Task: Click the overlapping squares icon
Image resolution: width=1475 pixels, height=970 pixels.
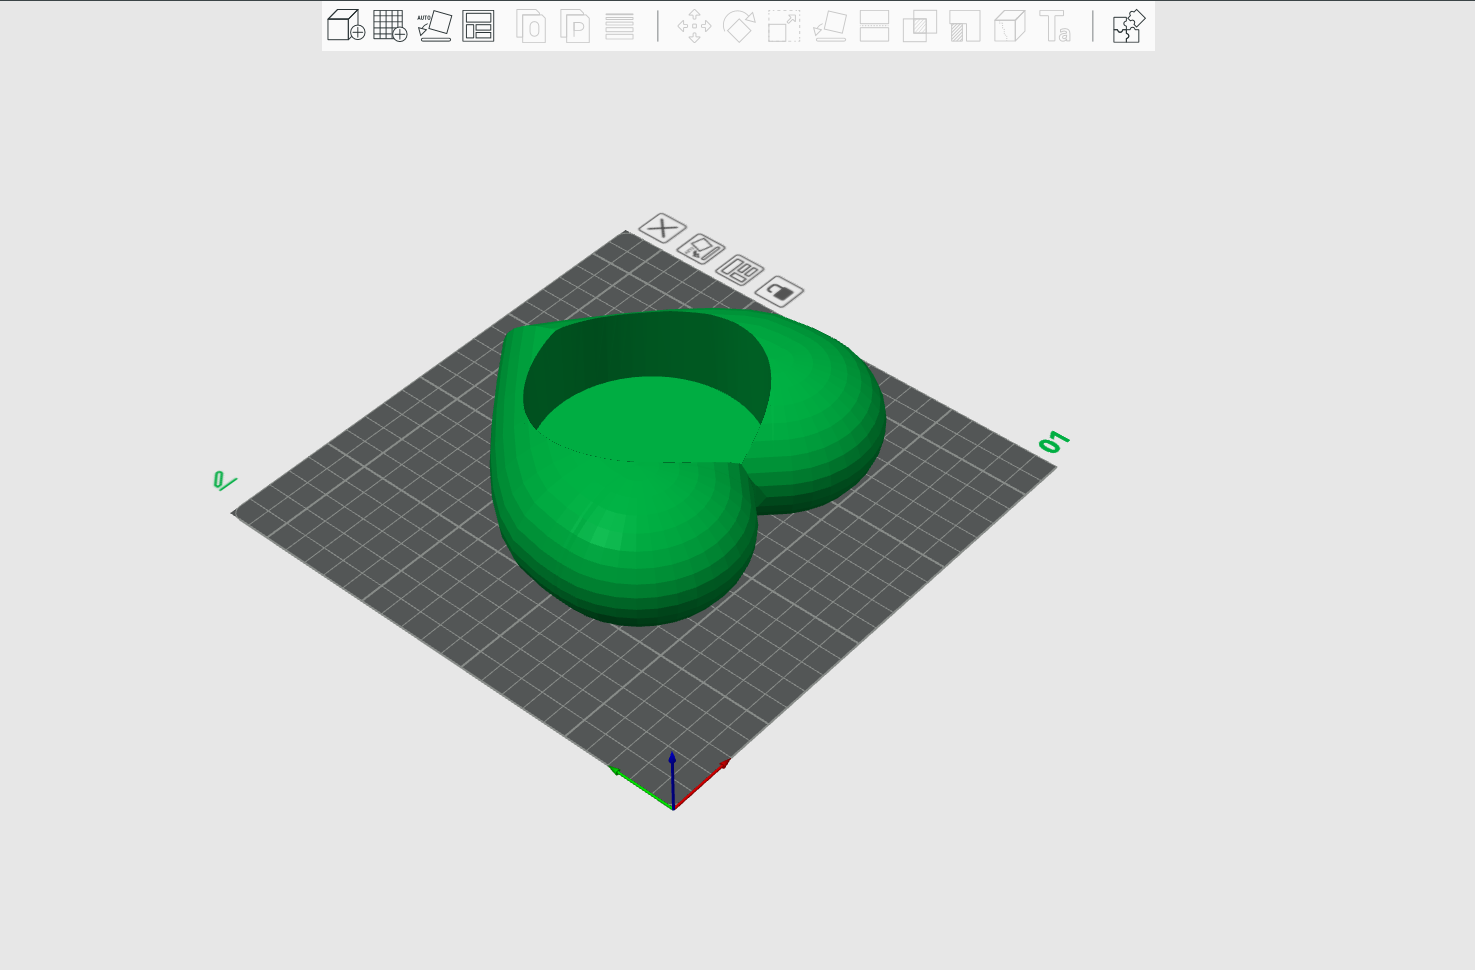Action: tap(920, 26)
